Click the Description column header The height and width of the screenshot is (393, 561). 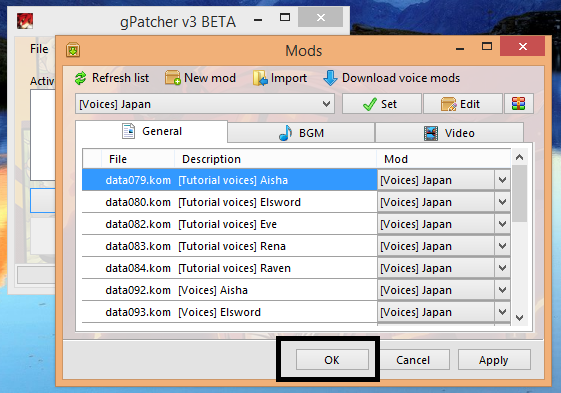[x=275, y=159]
